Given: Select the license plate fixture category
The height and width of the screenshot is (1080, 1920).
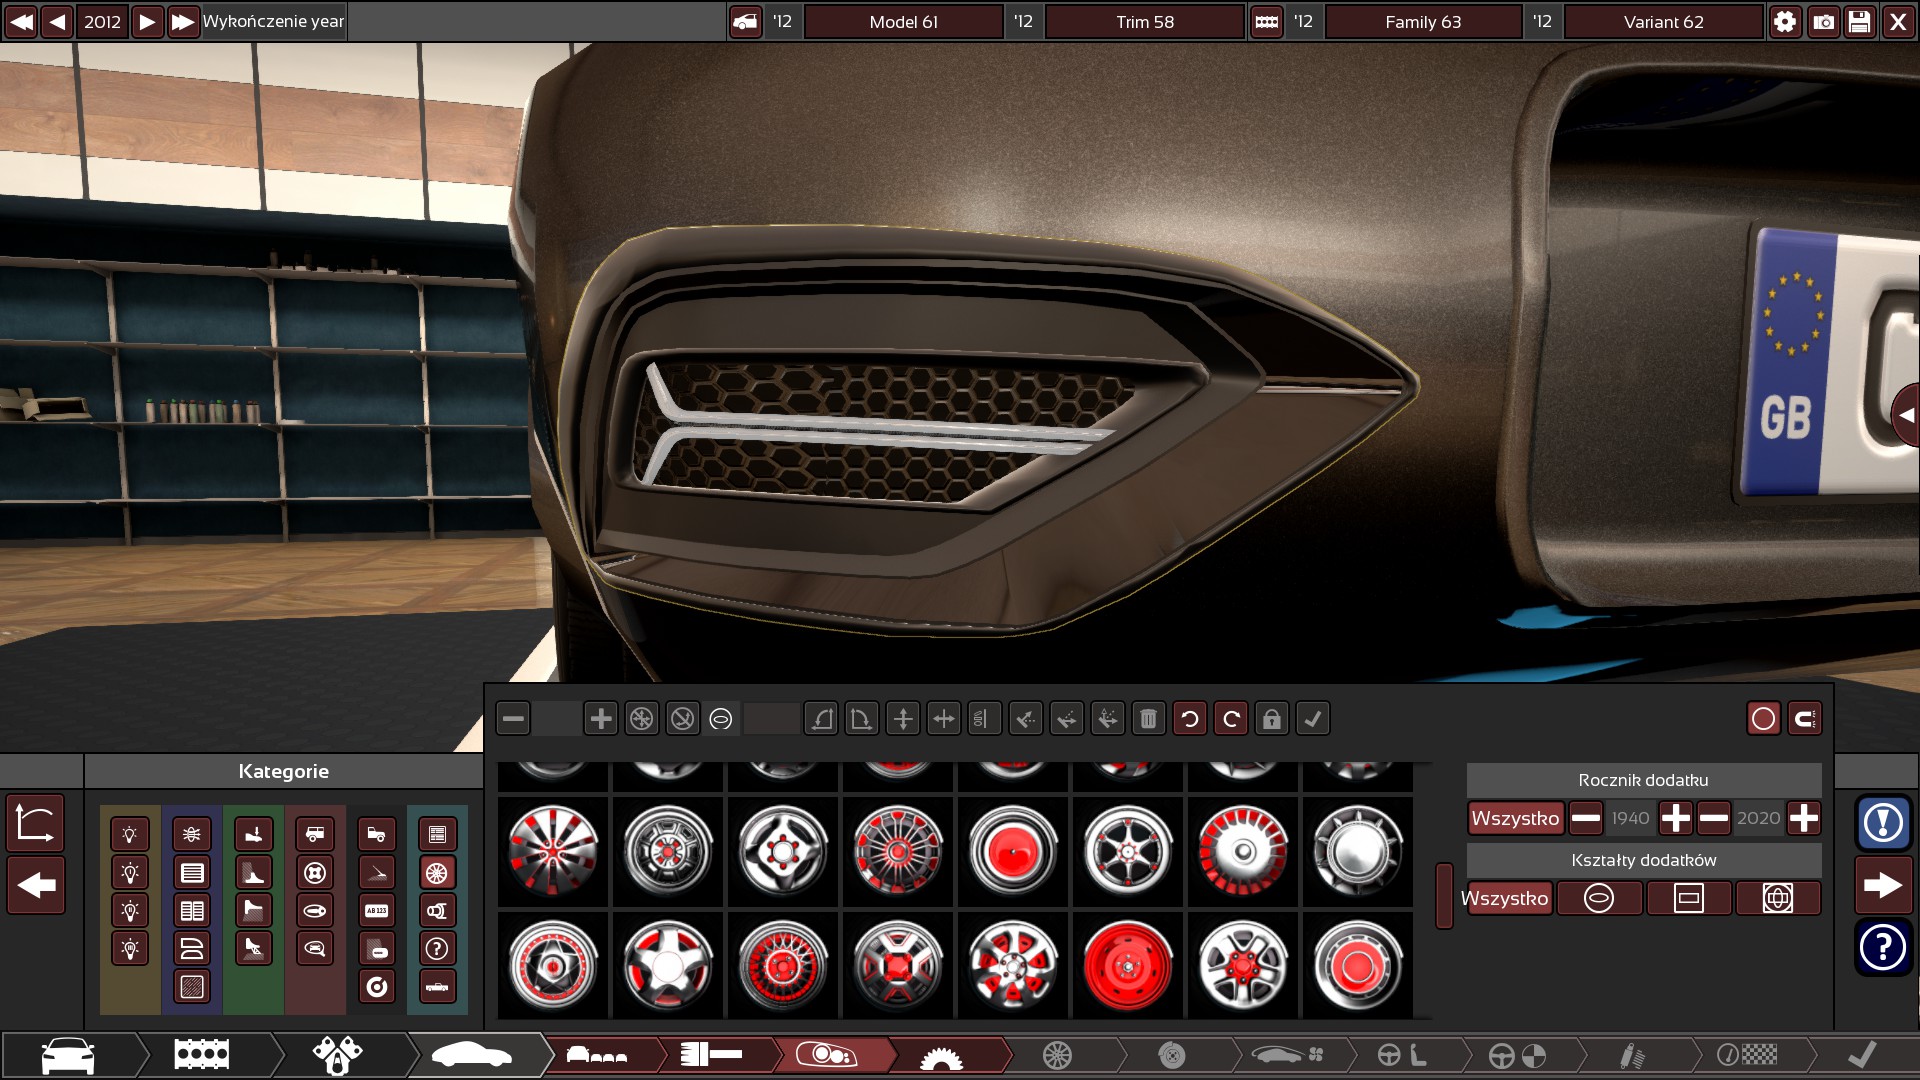Looking at the screenshot, I should pyautogui.click(x=376, y=910).
